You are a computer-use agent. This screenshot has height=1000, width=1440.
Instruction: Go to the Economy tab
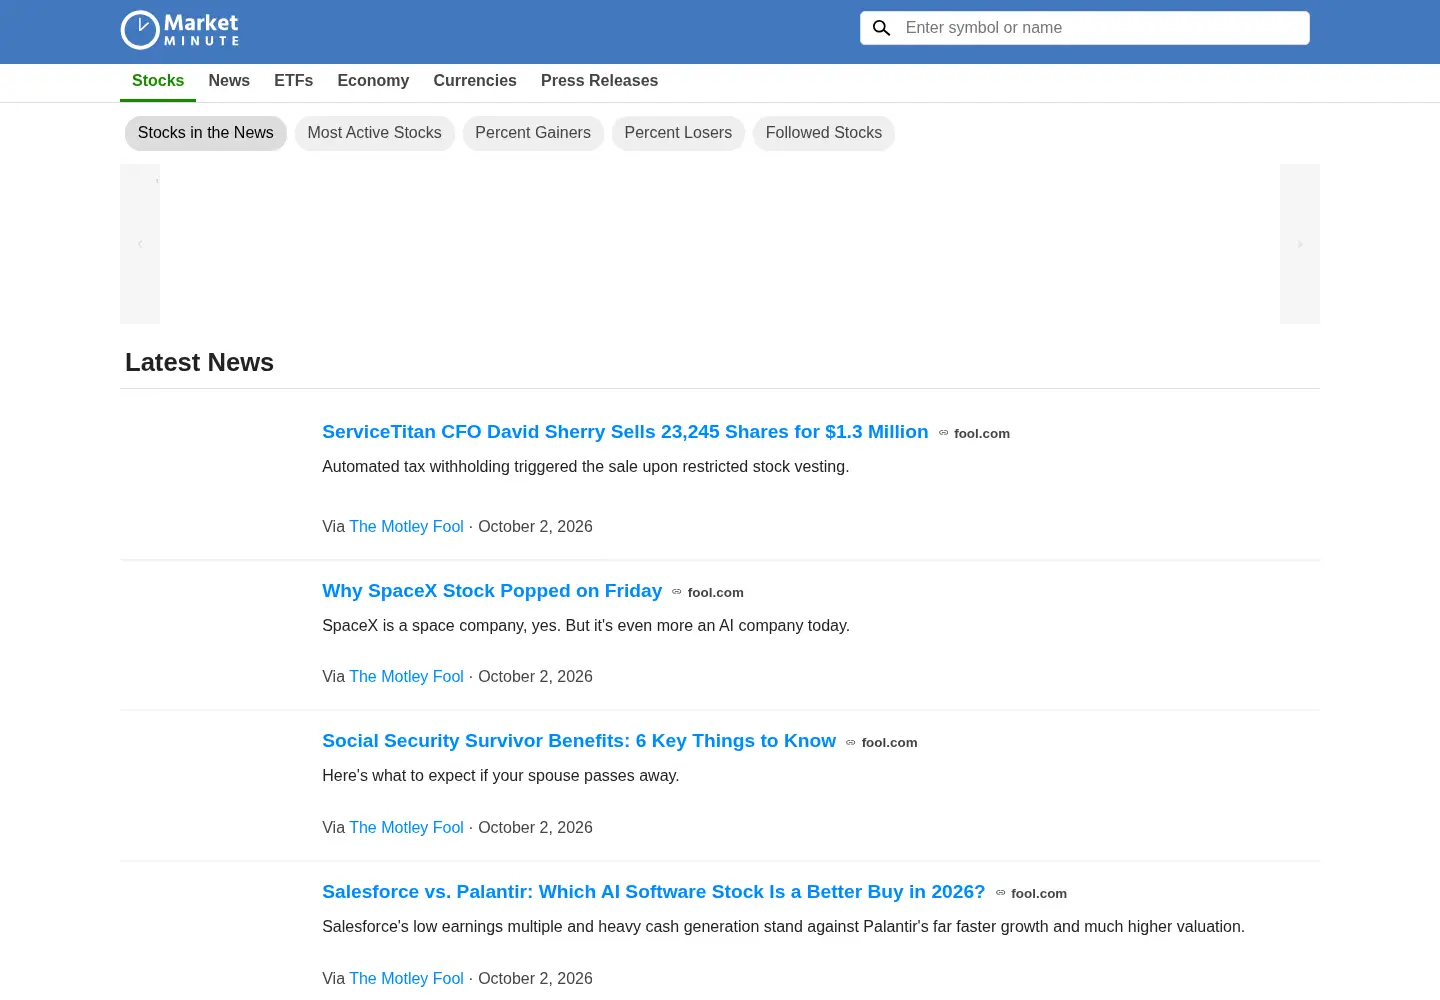click(373, 81)
